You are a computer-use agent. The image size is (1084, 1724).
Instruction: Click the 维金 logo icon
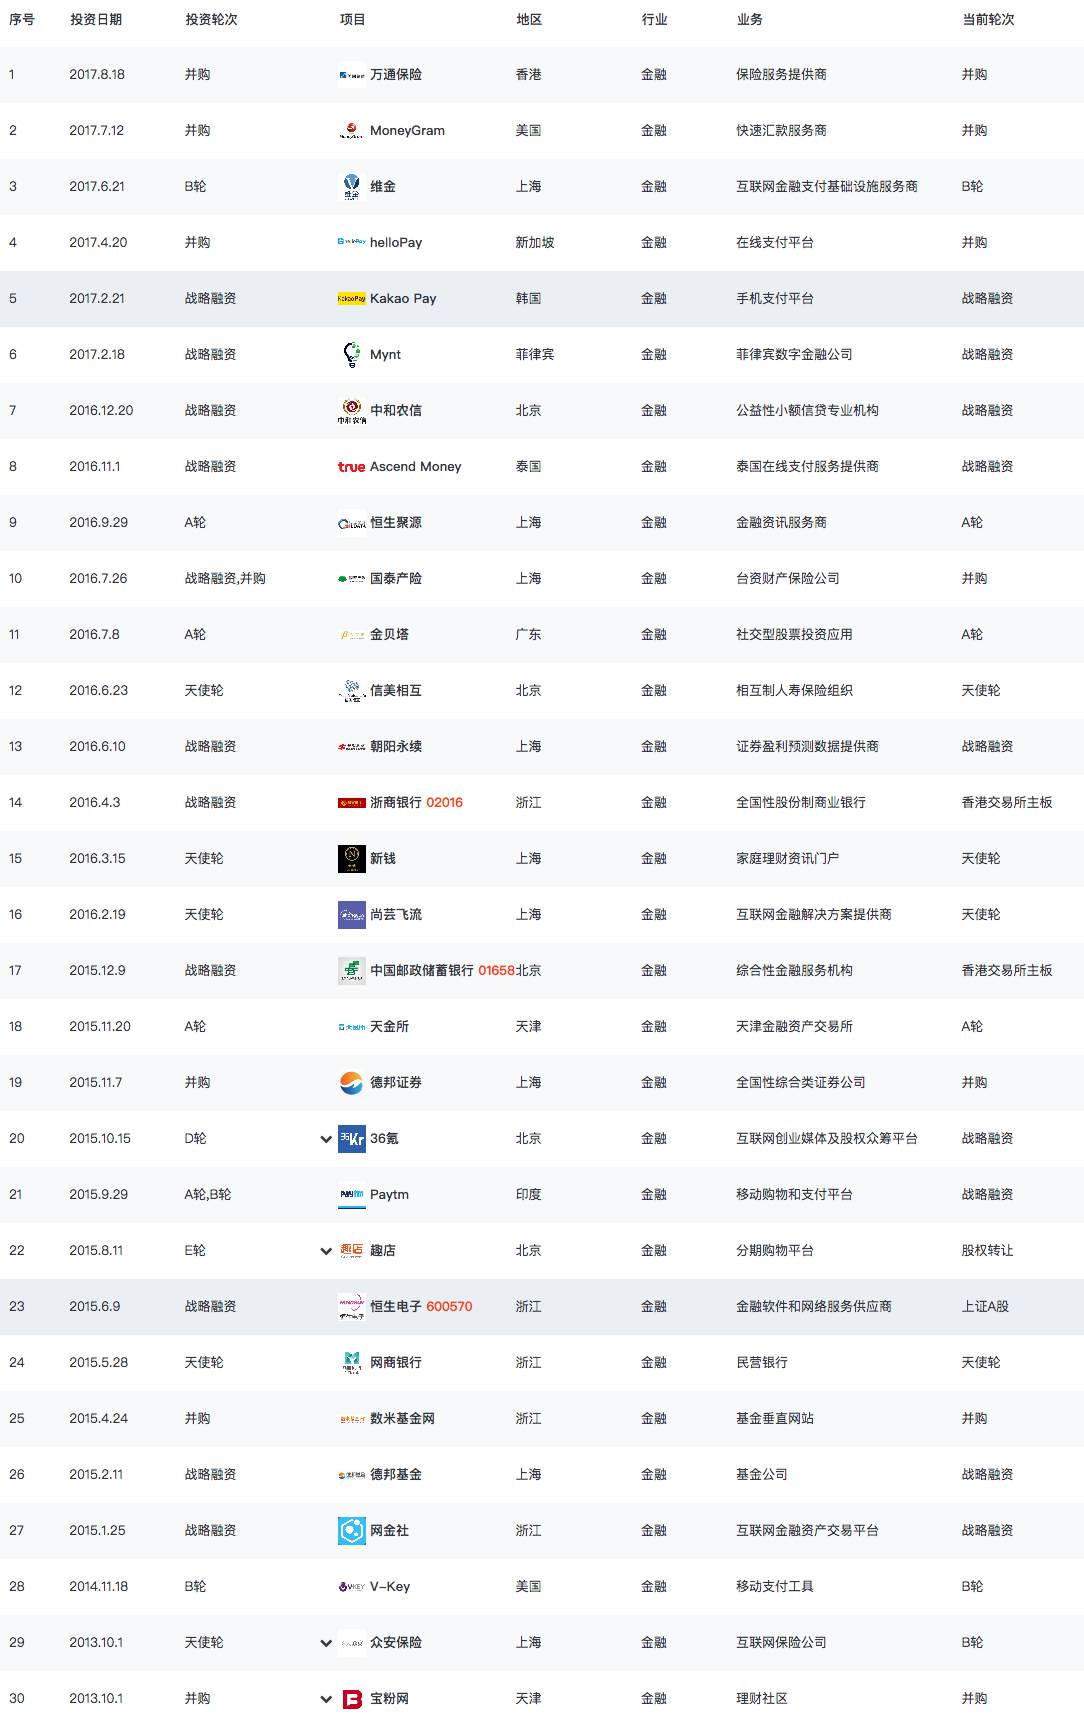coord(351,187)
